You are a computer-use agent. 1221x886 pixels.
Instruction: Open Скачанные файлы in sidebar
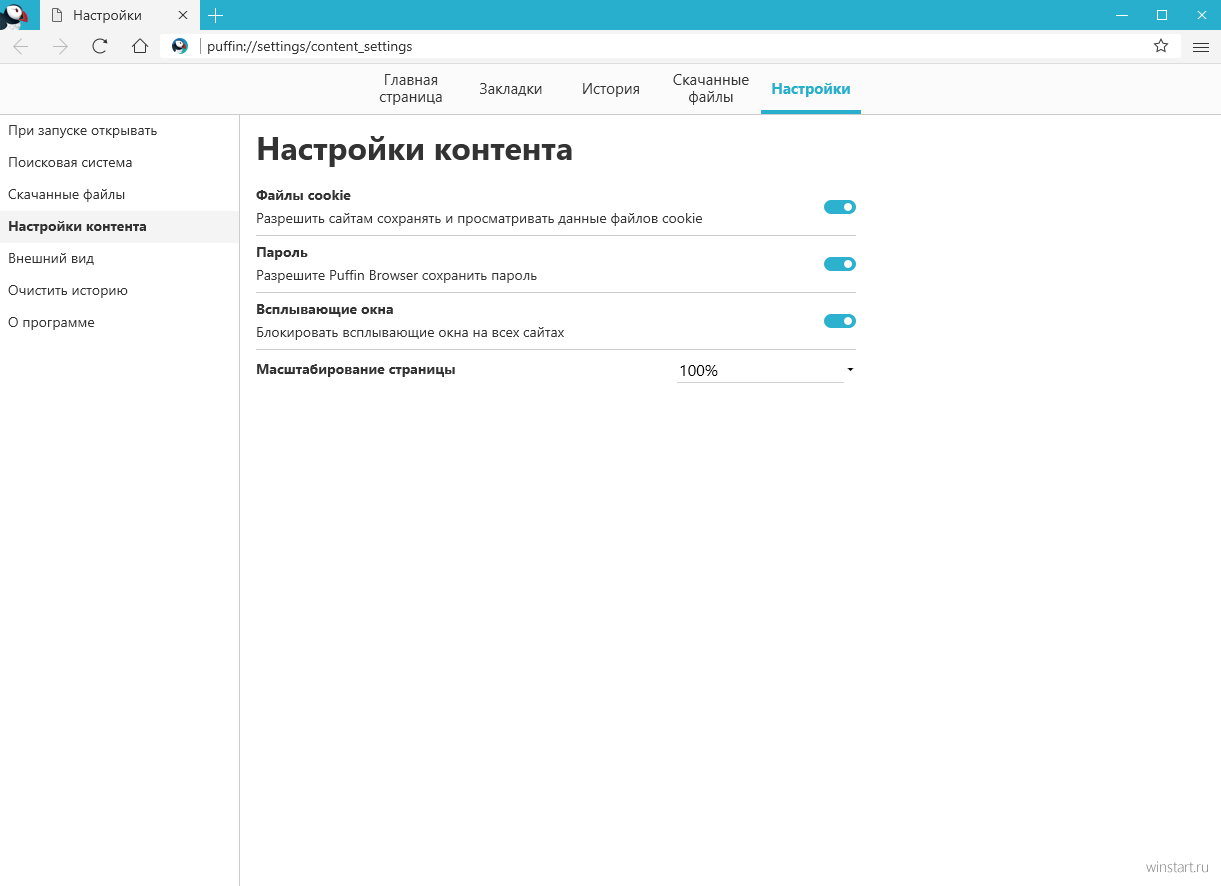coord(119,195)
